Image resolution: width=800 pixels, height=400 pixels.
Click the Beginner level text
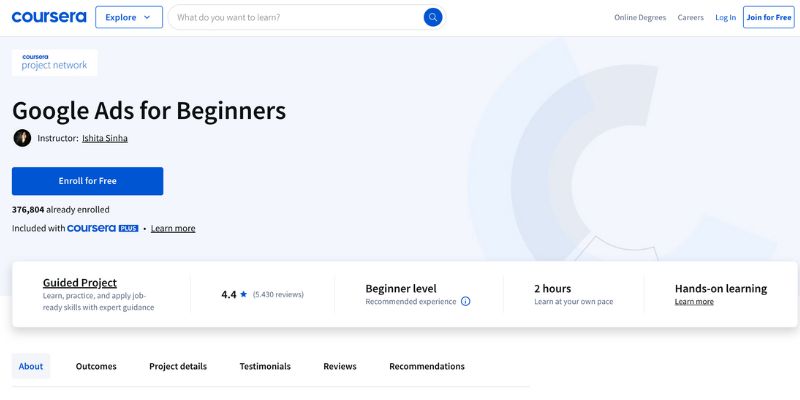click(401, 289)
